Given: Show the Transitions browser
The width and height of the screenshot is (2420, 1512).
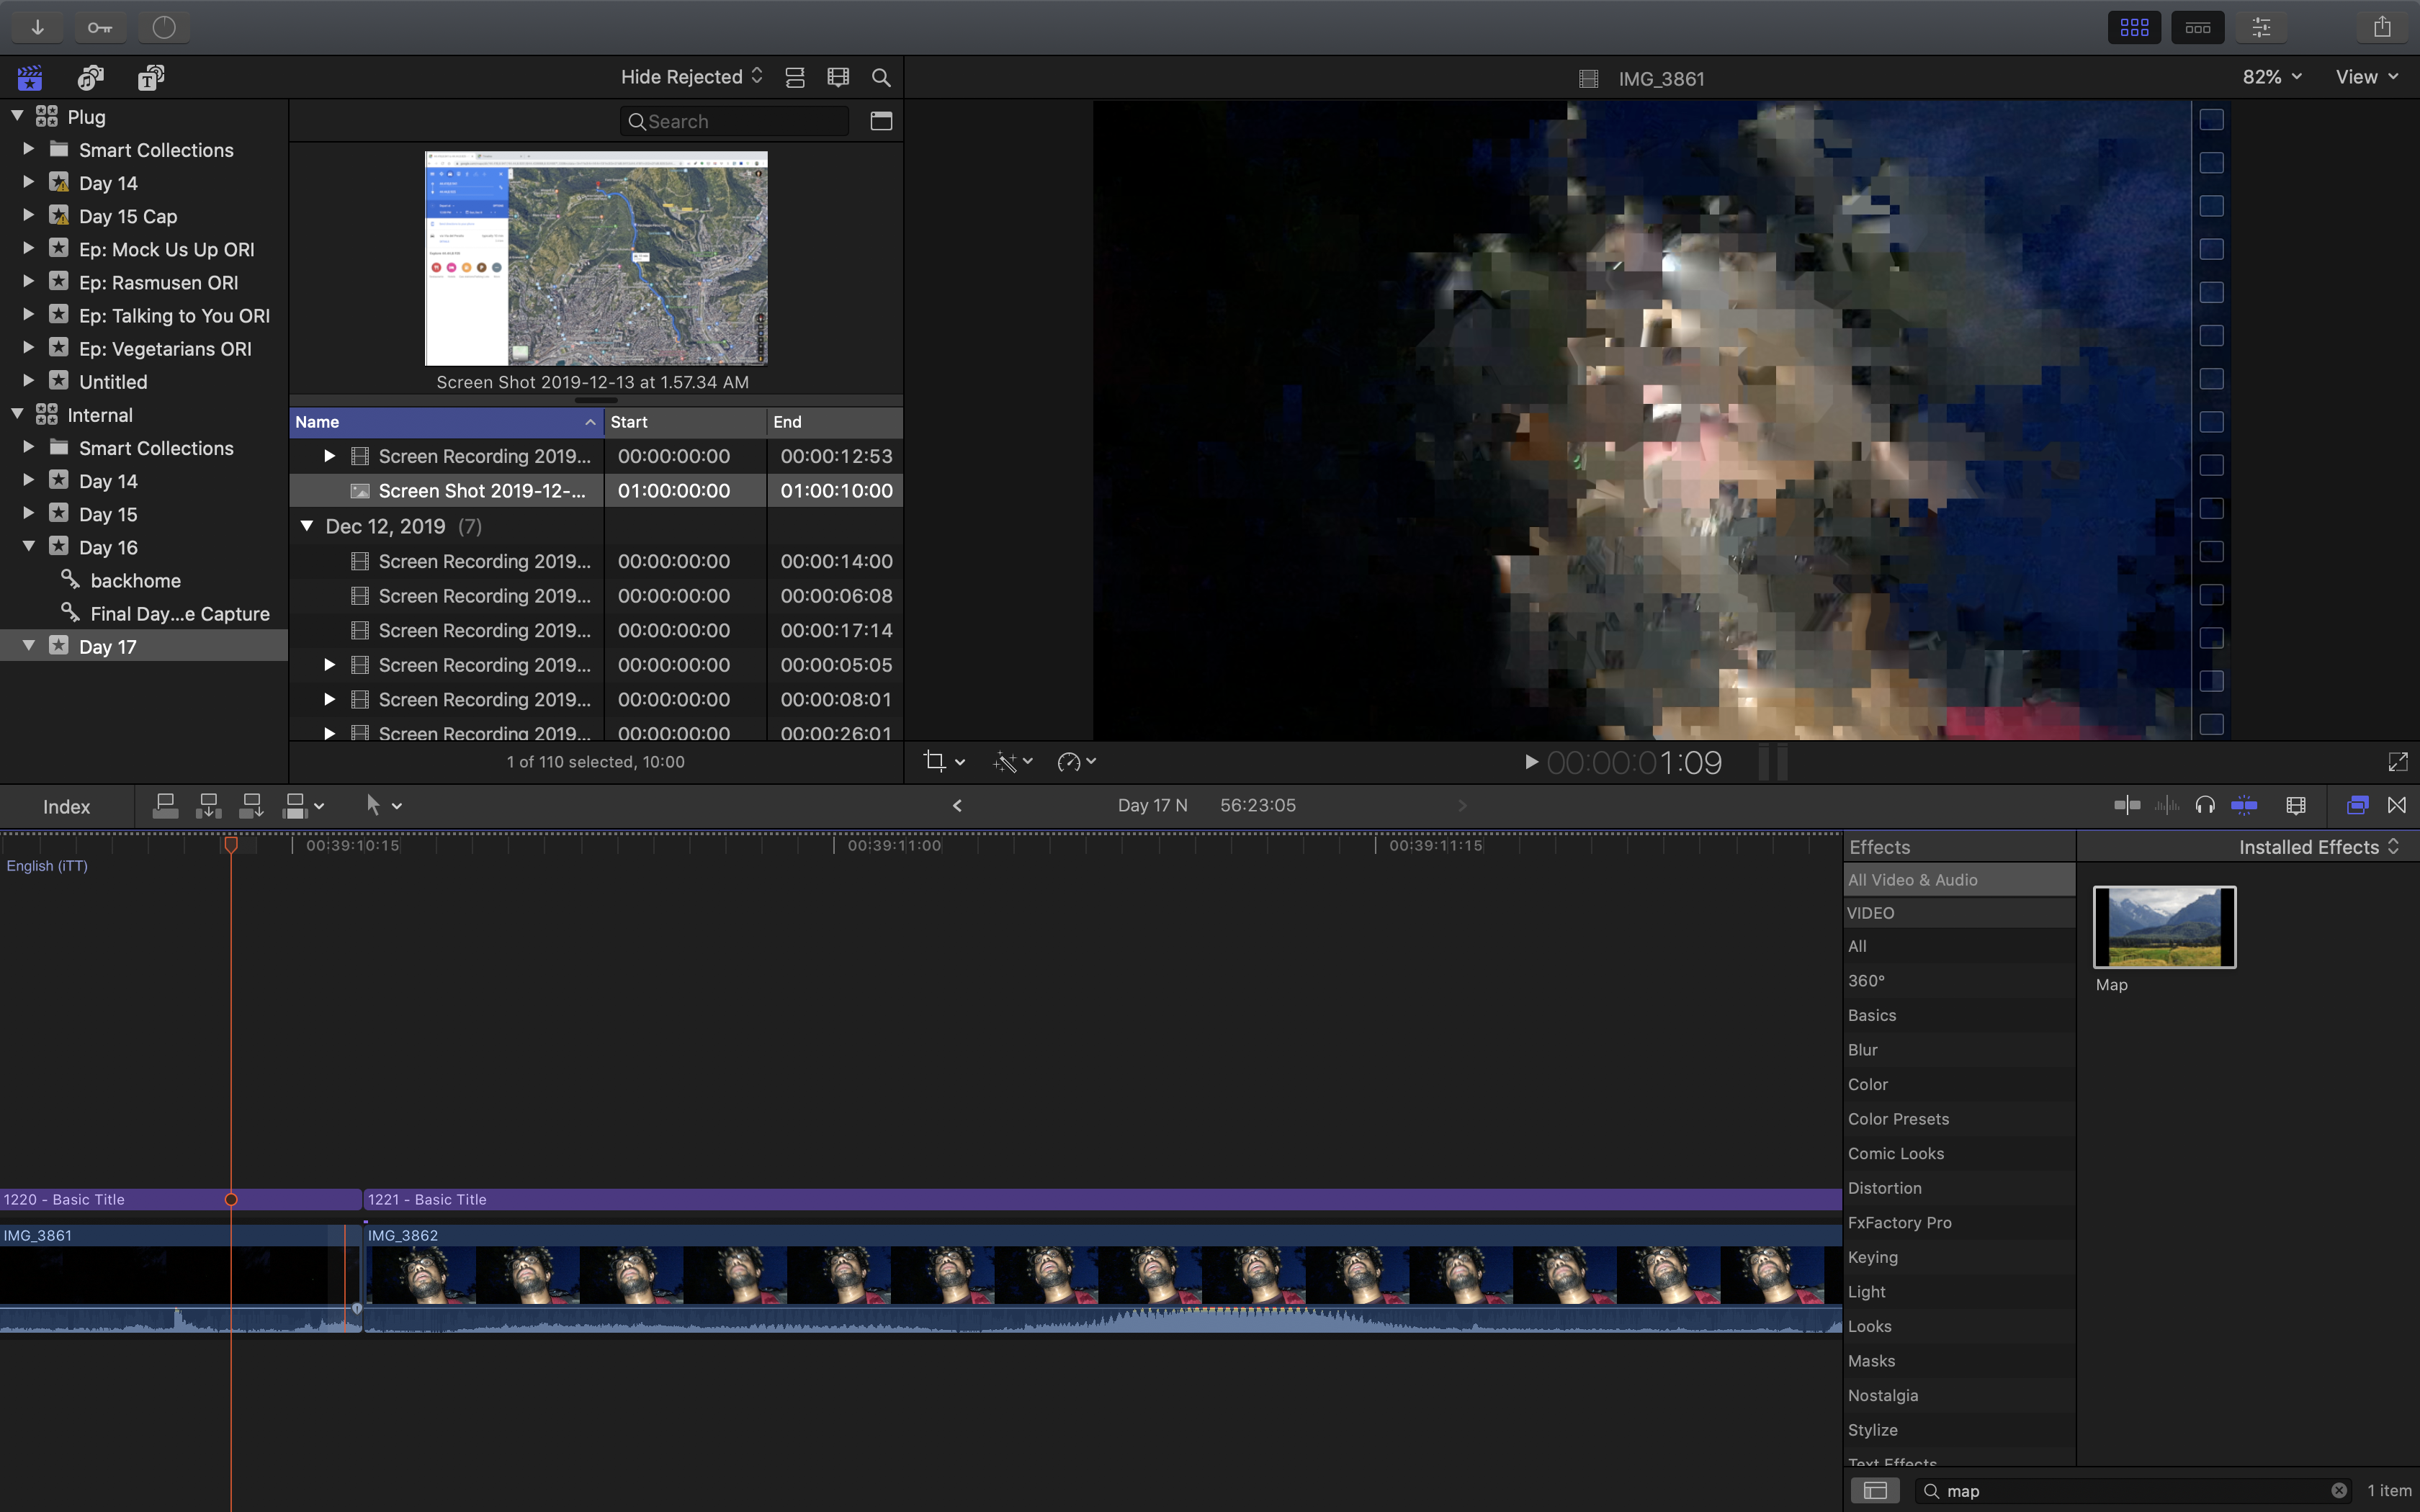Looking at the screenshot, I should click(x=2397, y=805).
